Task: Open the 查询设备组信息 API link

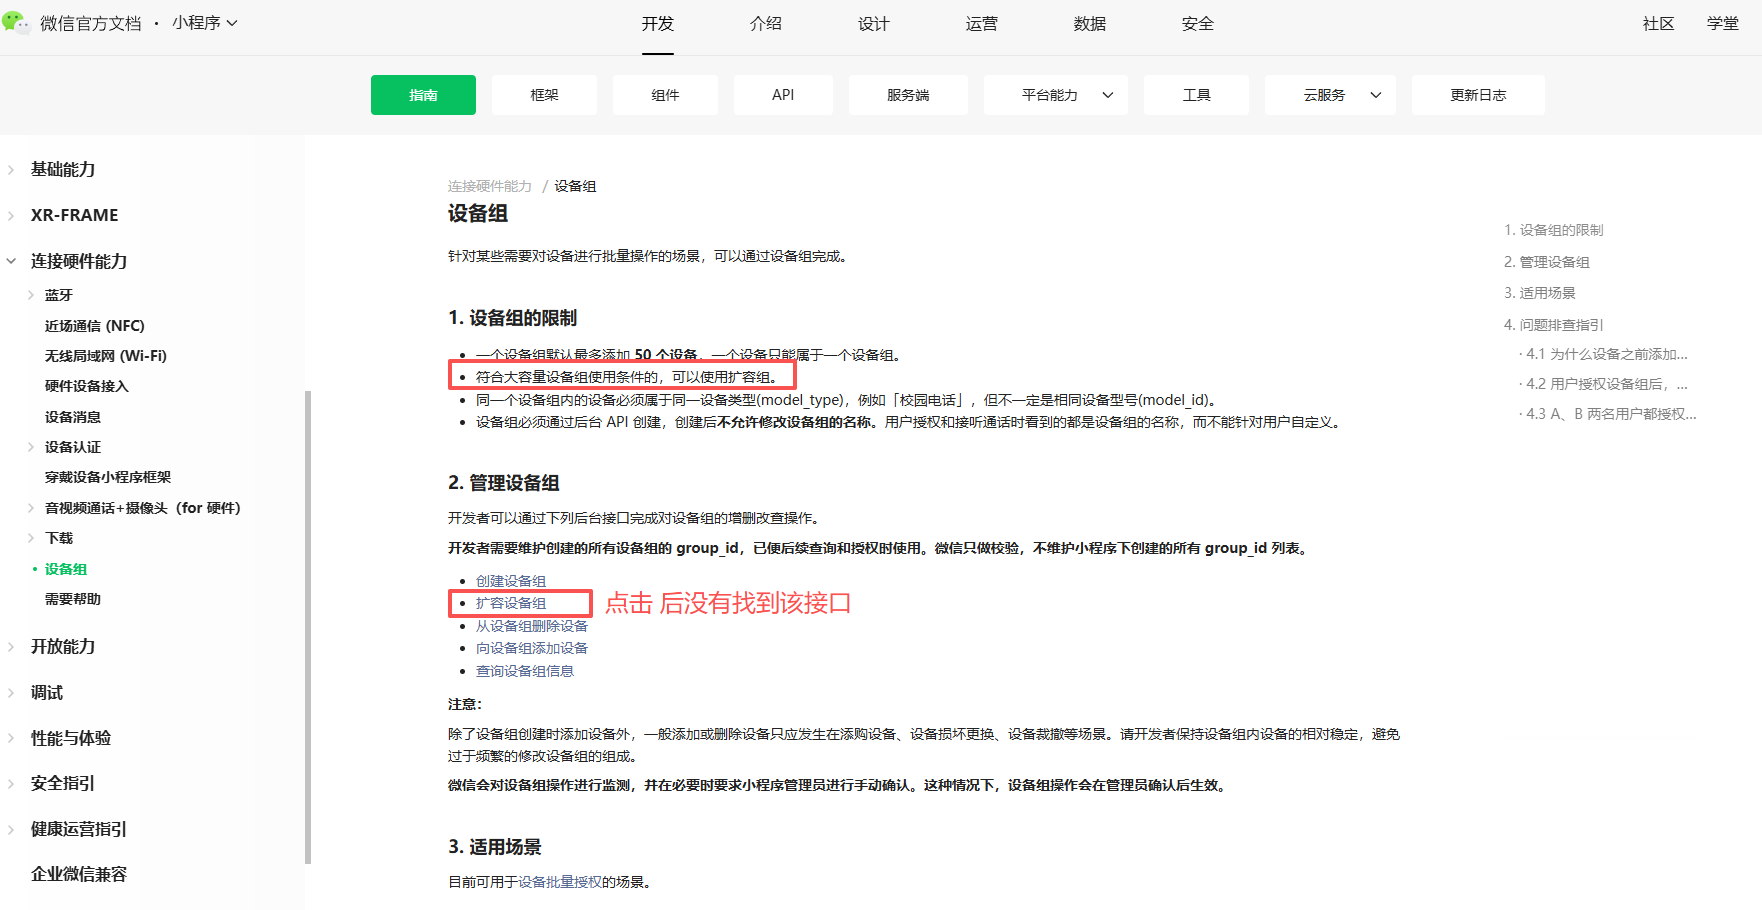Action: click(525, 671)
